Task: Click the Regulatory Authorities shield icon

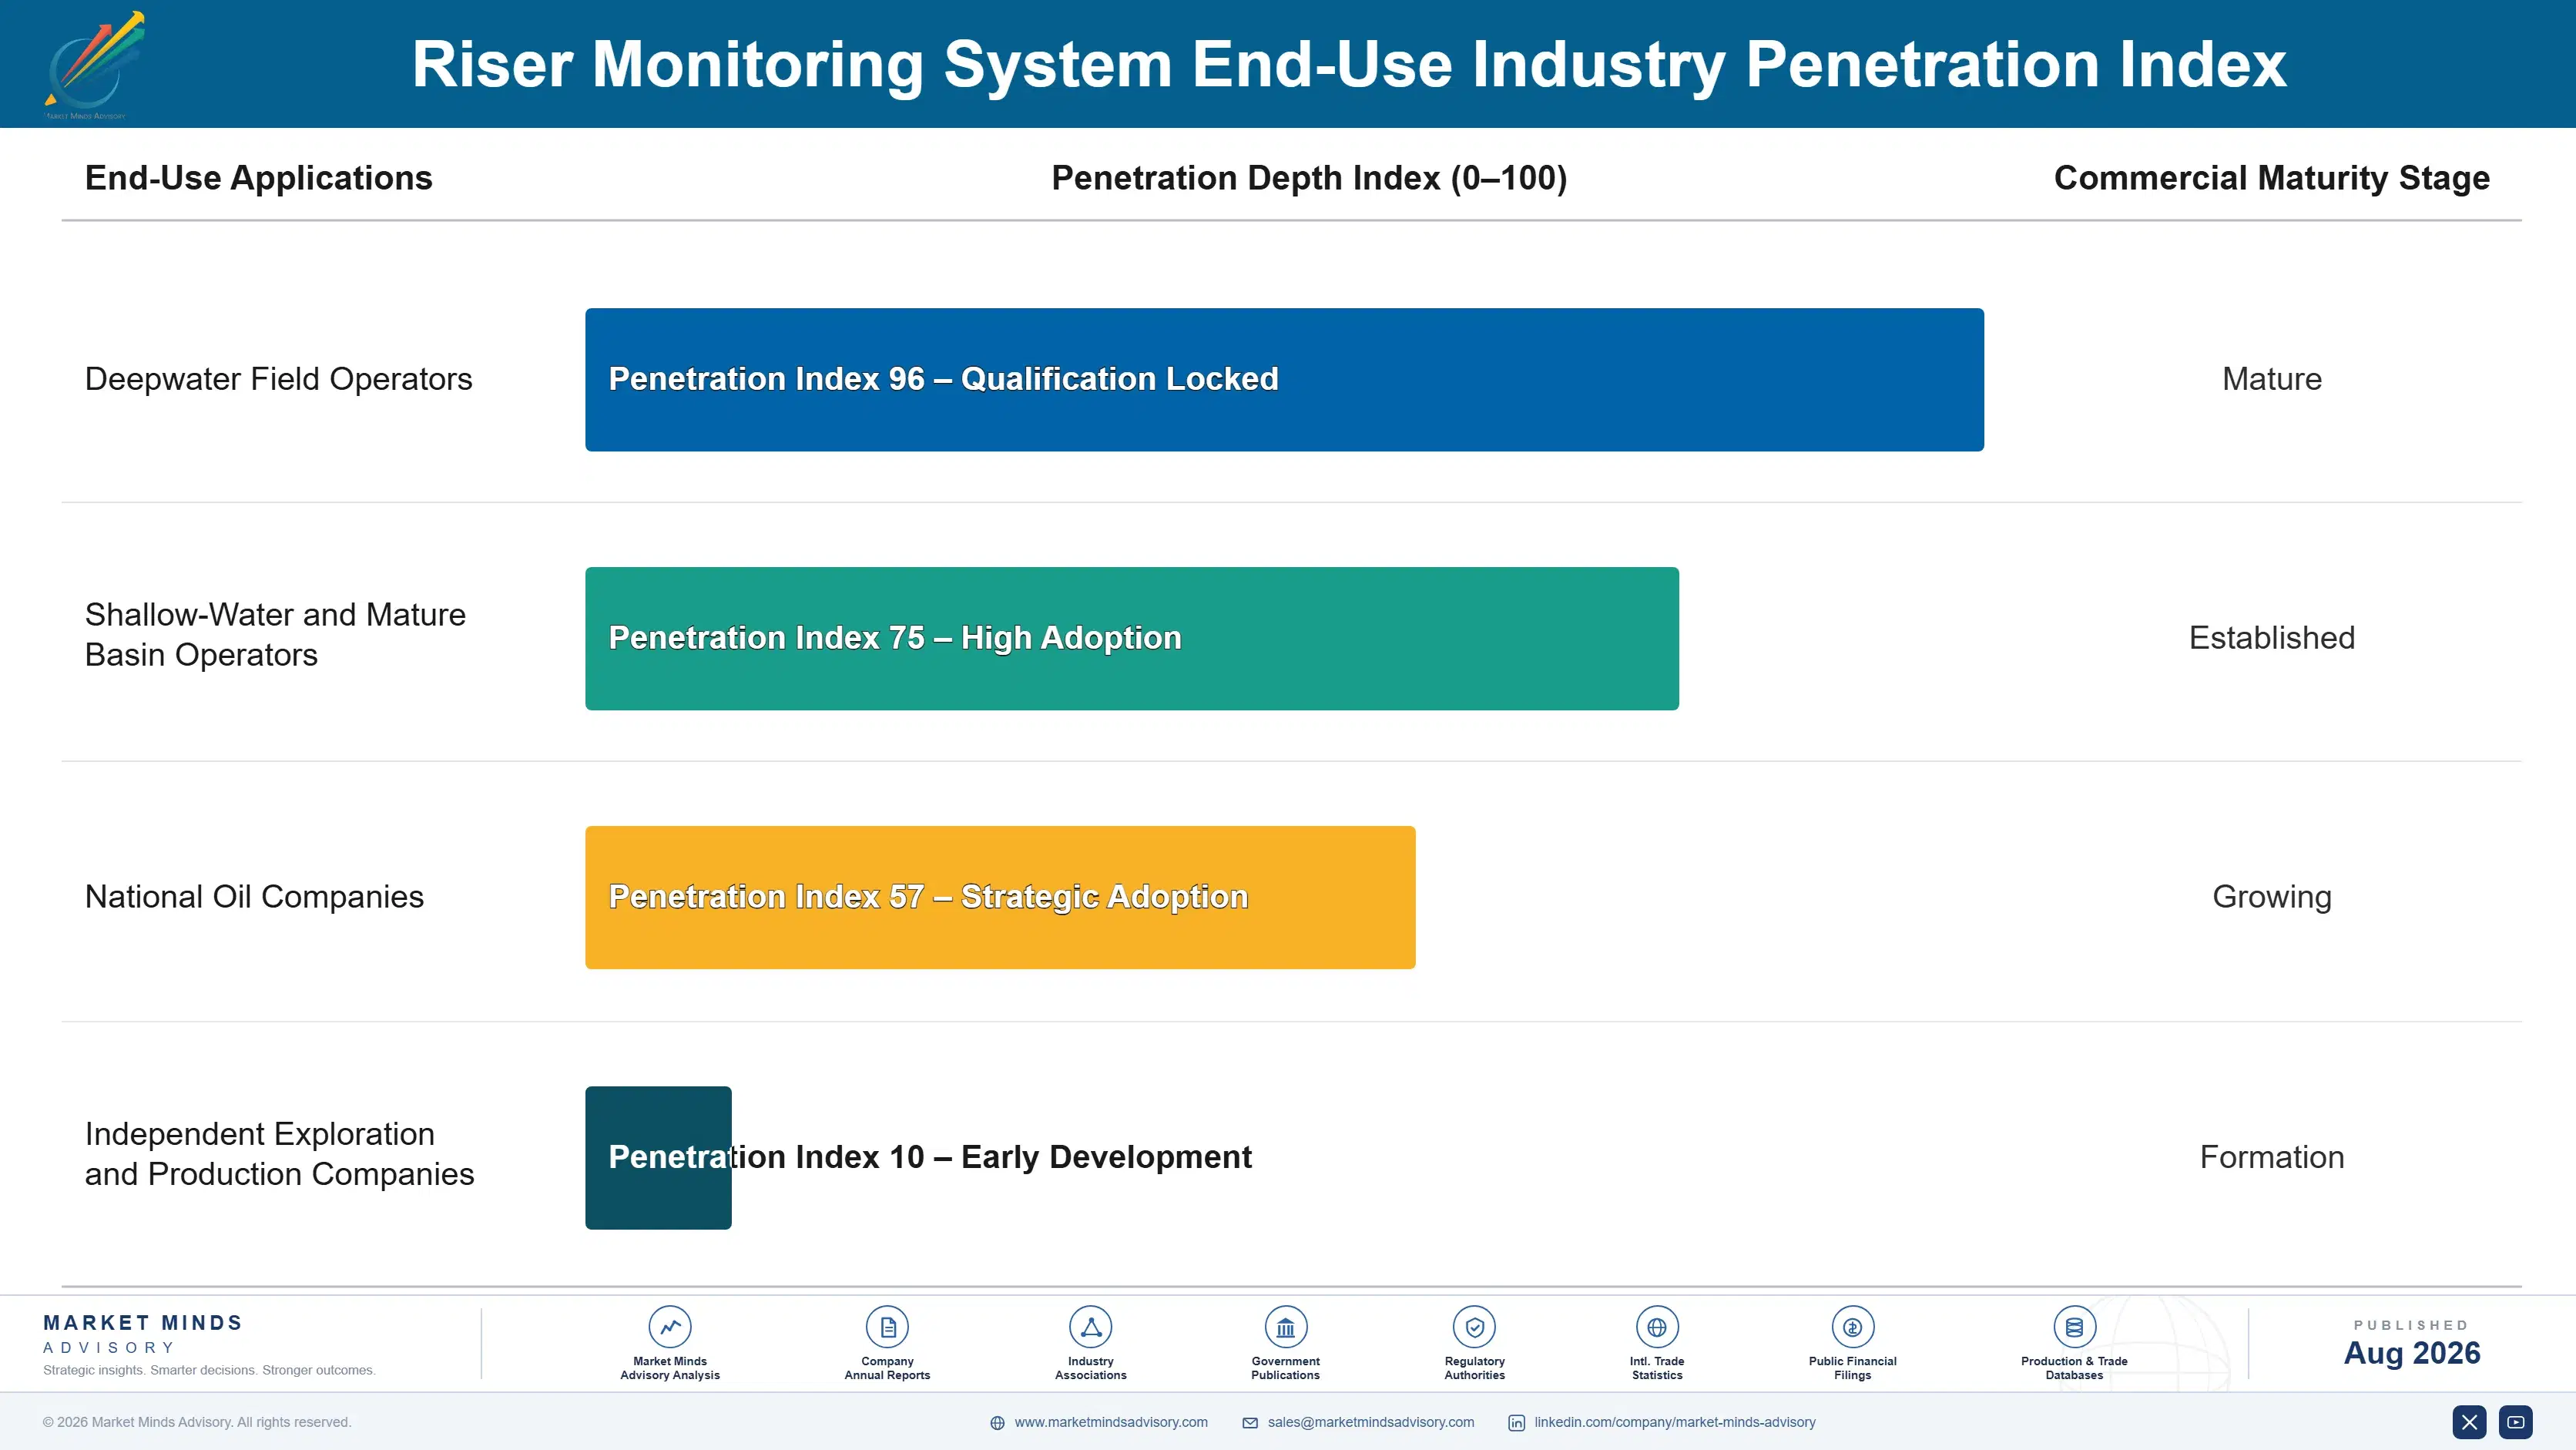Action: click(x=1474, y=1327)
